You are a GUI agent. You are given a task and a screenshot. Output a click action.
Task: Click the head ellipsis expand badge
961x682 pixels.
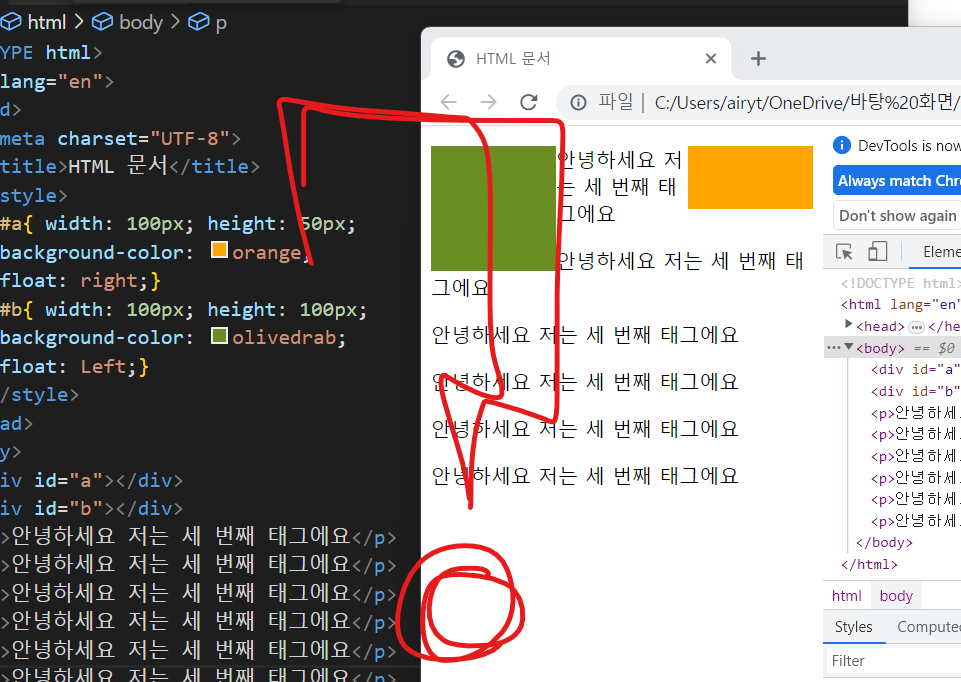click(916, 327)
